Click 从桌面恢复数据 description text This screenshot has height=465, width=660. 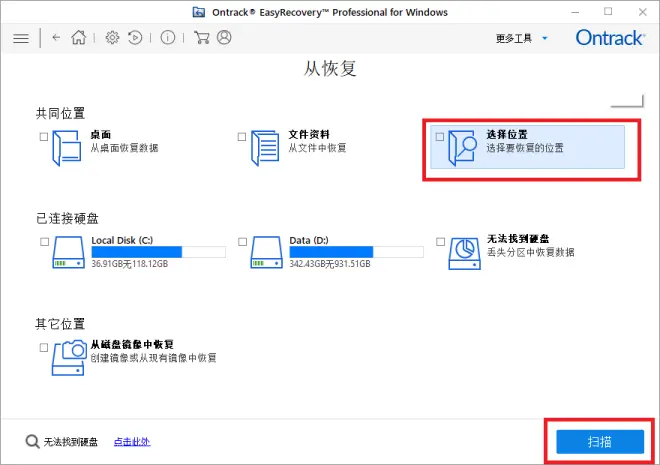(x=124, y=148)
